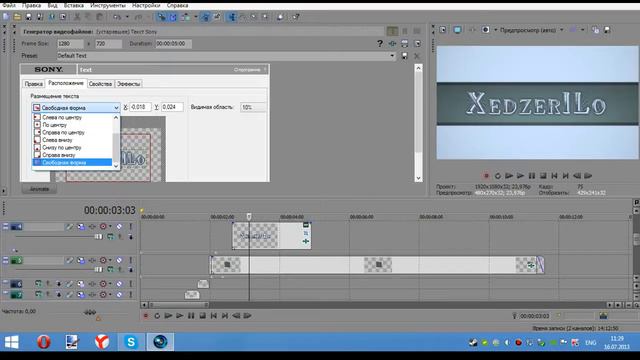Open the Настройки menu
The width and height of the screenshot is (640, 360).
tap(146, 5)
